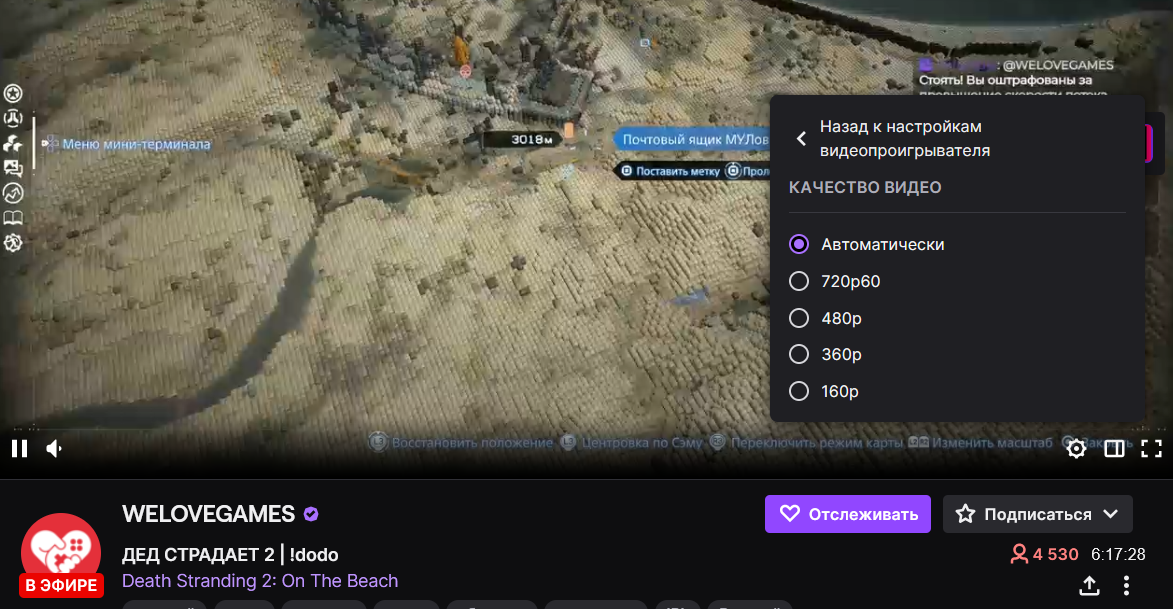Screen dimensions: 1173x609
Task: Toggle theater mode icon
Action: 1114,448
